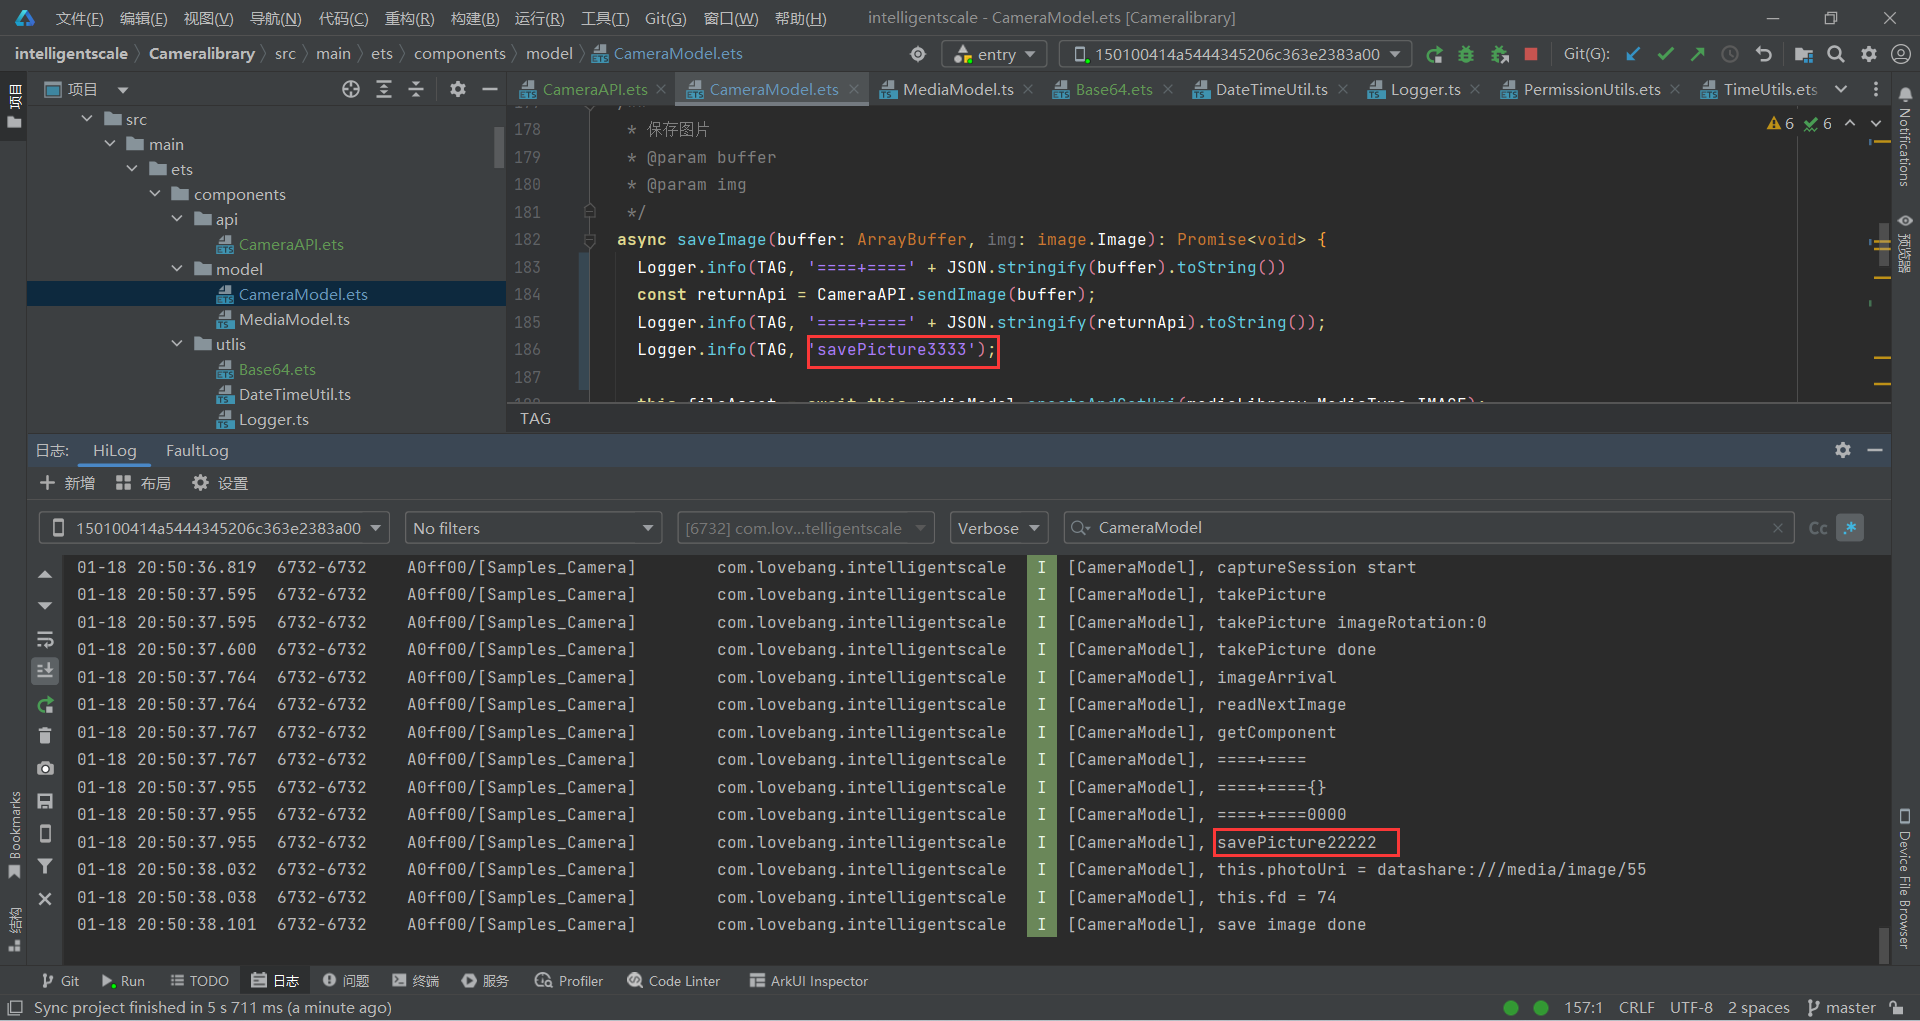Viewport: 1920px width, 1021px height.
Task: Click the Debug bug icon
Action: [x=1466, y=54]
